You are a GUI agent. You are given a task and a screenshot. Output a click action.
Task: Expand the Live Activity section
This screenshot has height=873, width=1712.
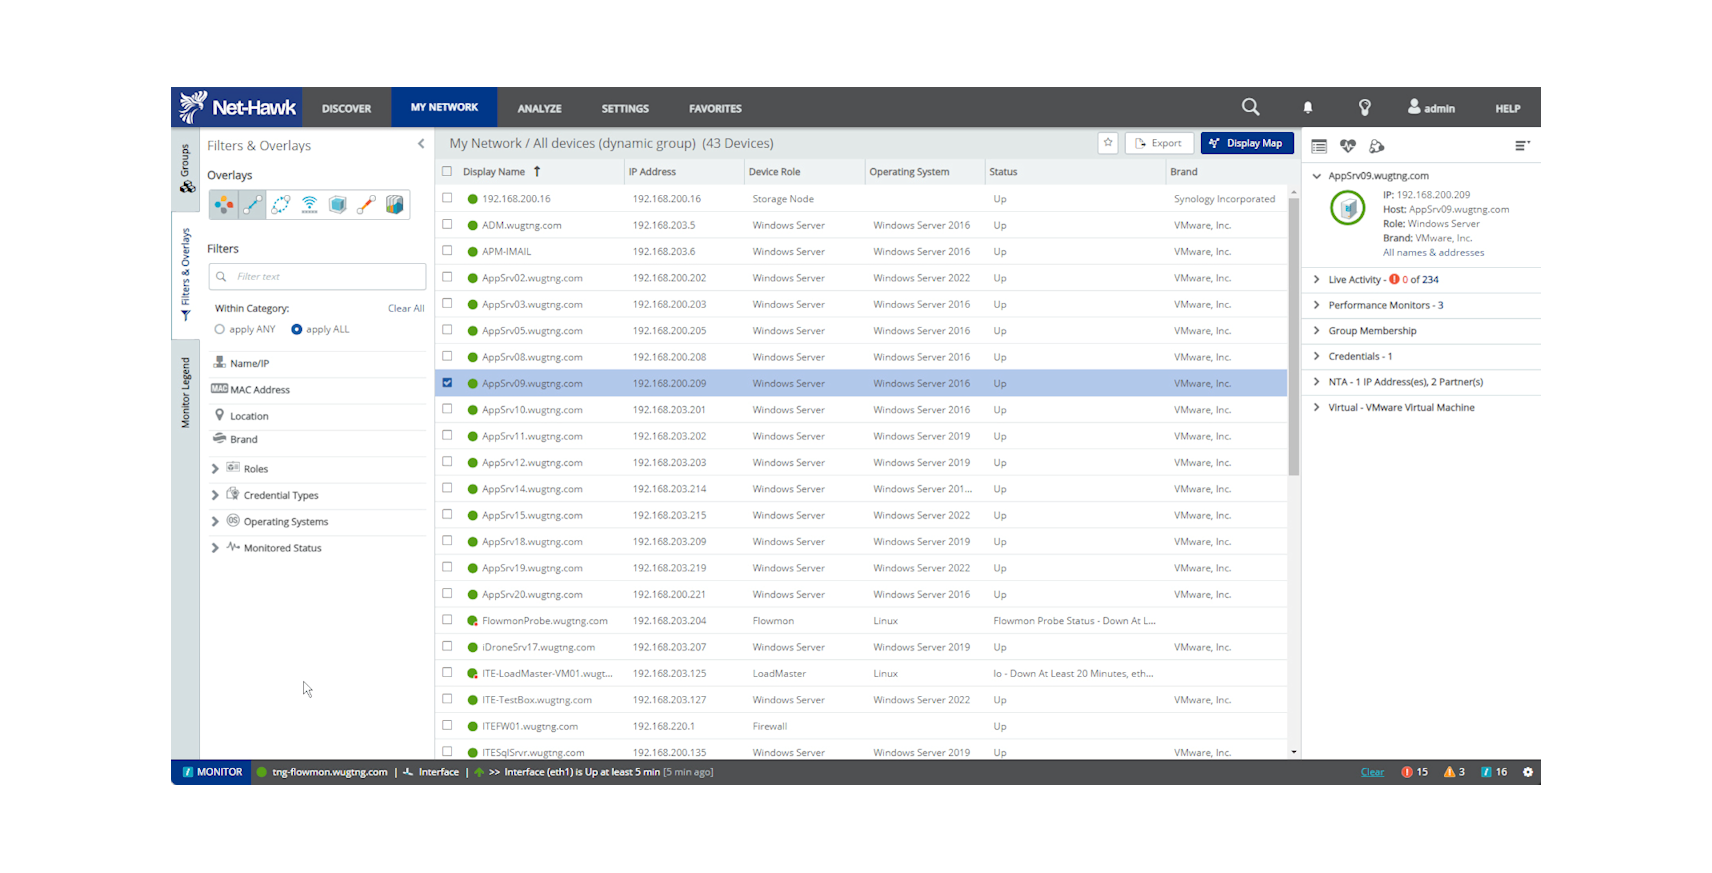1317,280
